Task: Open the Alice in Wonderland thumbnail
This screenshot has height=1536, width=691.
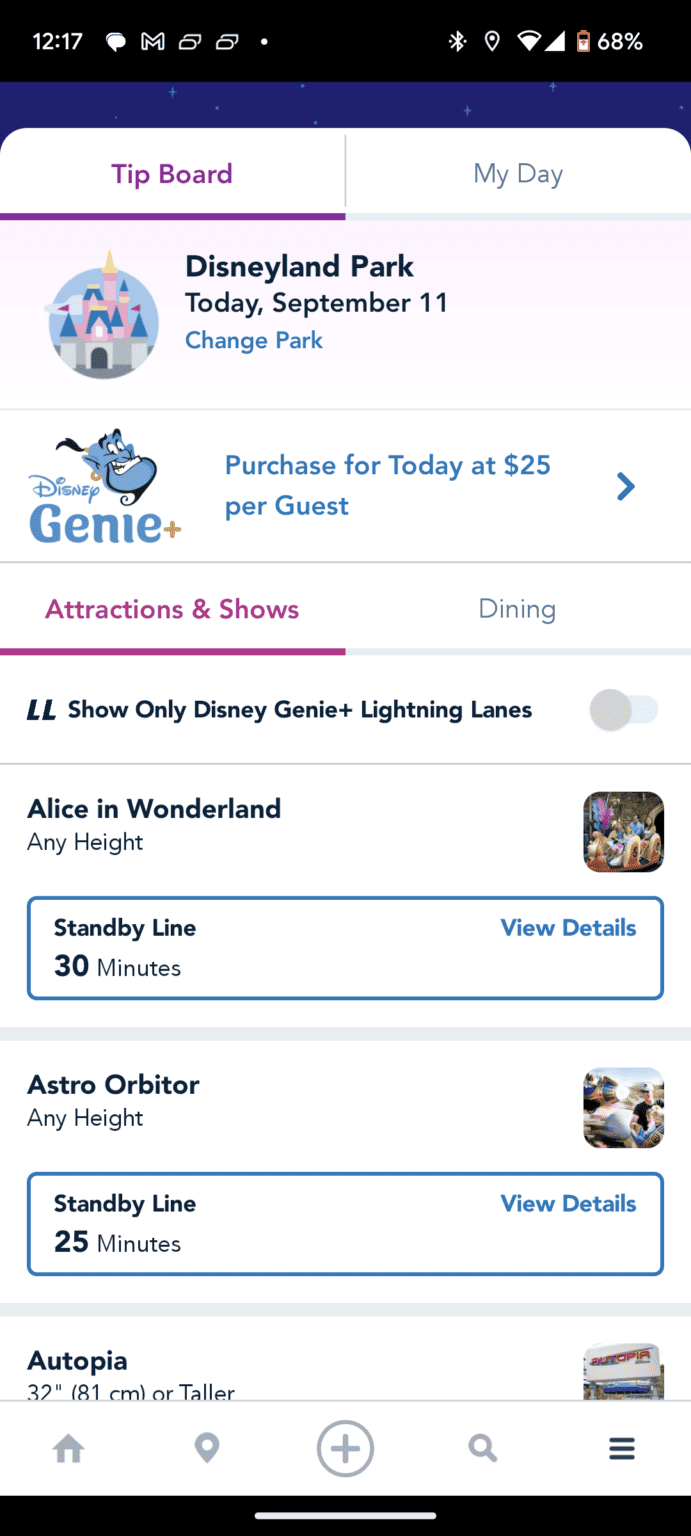Action: coord(623,832)
